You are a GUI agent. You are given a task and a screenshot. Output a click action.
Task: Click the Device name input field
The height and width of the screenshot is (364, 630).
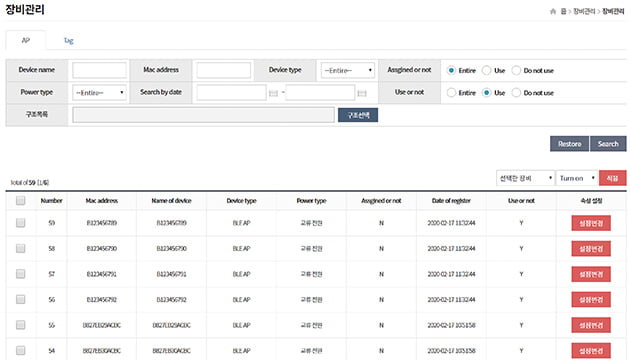[99, 70]
